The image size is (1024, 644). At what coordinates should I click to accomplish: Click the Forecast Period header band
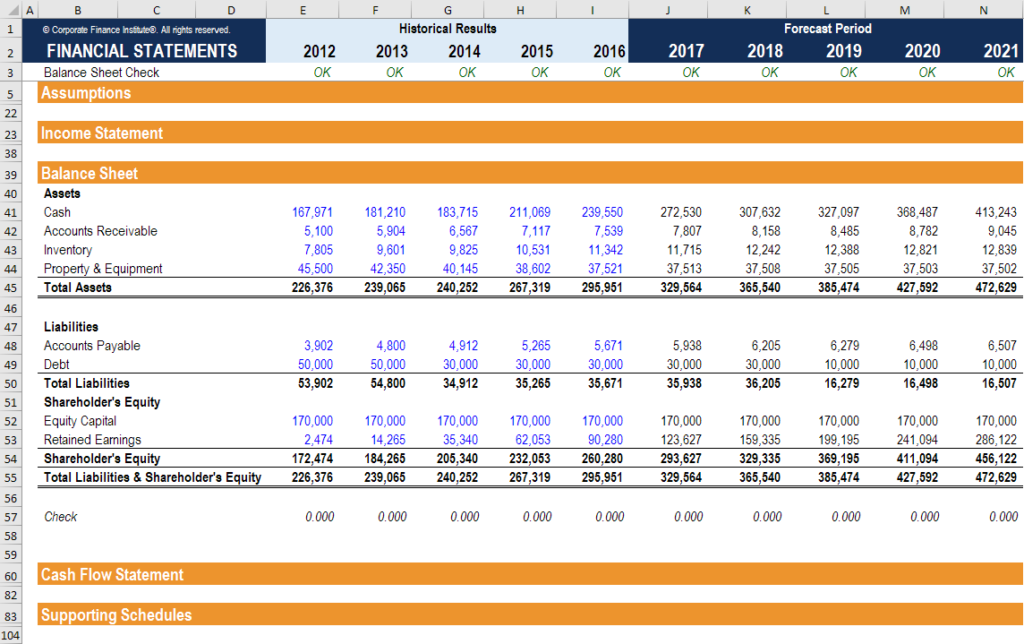(x=827, y=29)
